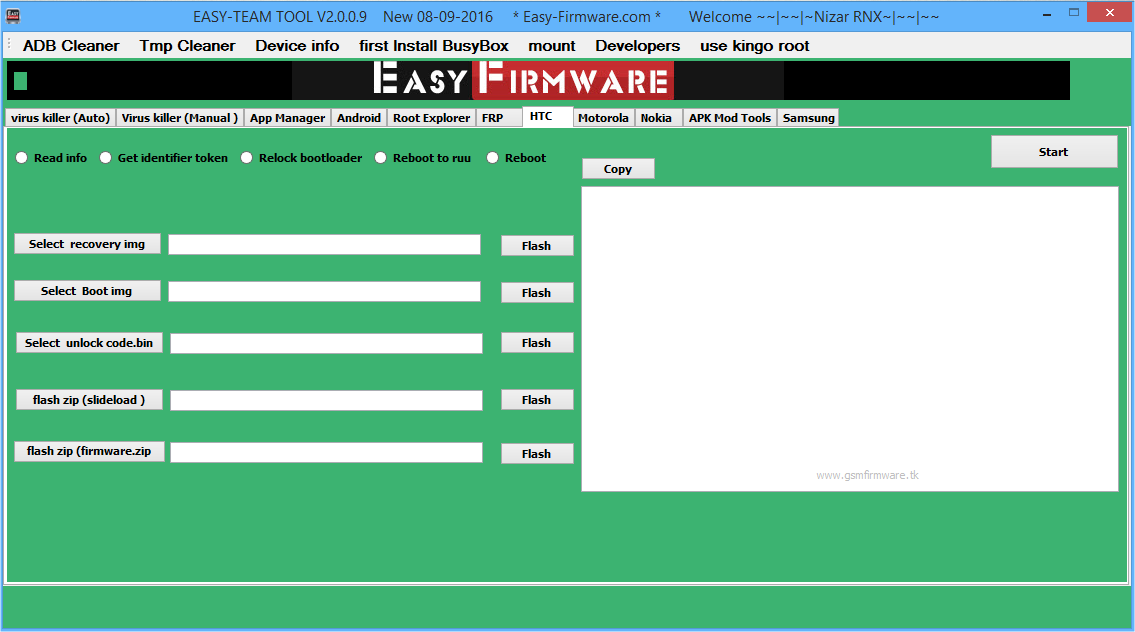Minimize the Easy-Team Tool window
This screenshot has height=632, width=1135.
coord(1047,14)
